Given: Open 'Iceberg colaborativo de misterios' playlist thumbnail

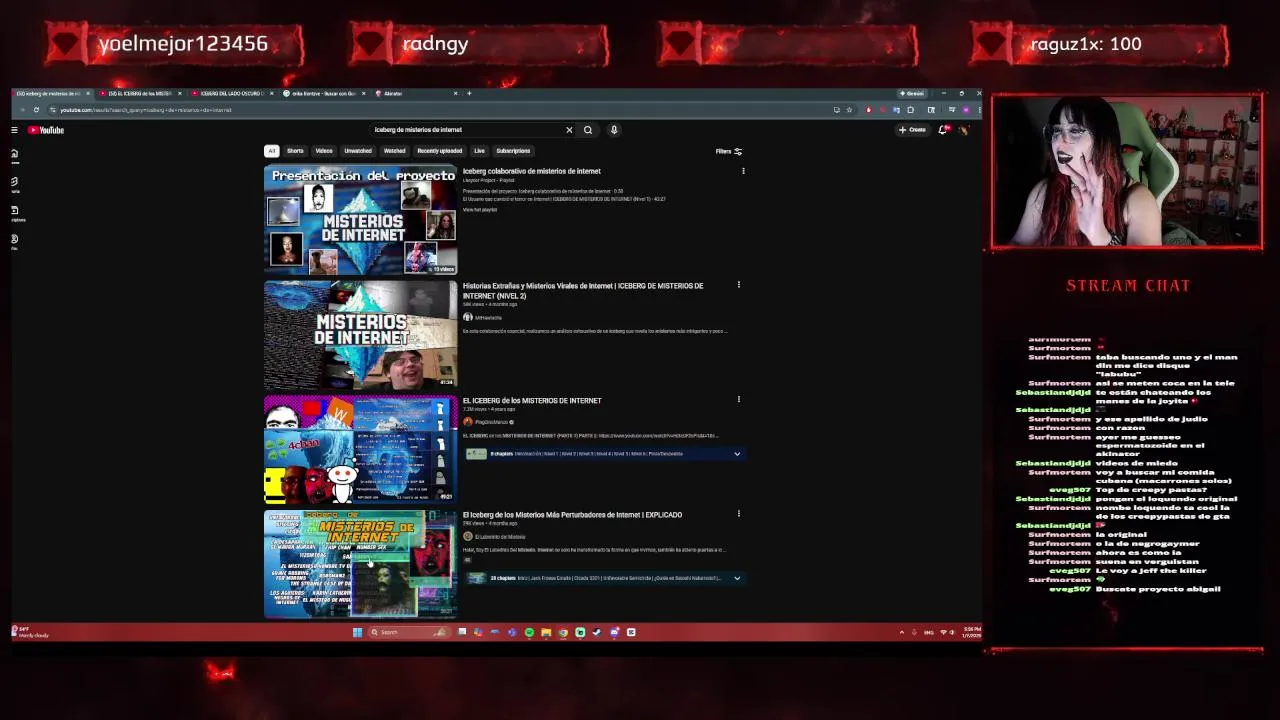Looking at the screenshot, I should tap(360, 220).
